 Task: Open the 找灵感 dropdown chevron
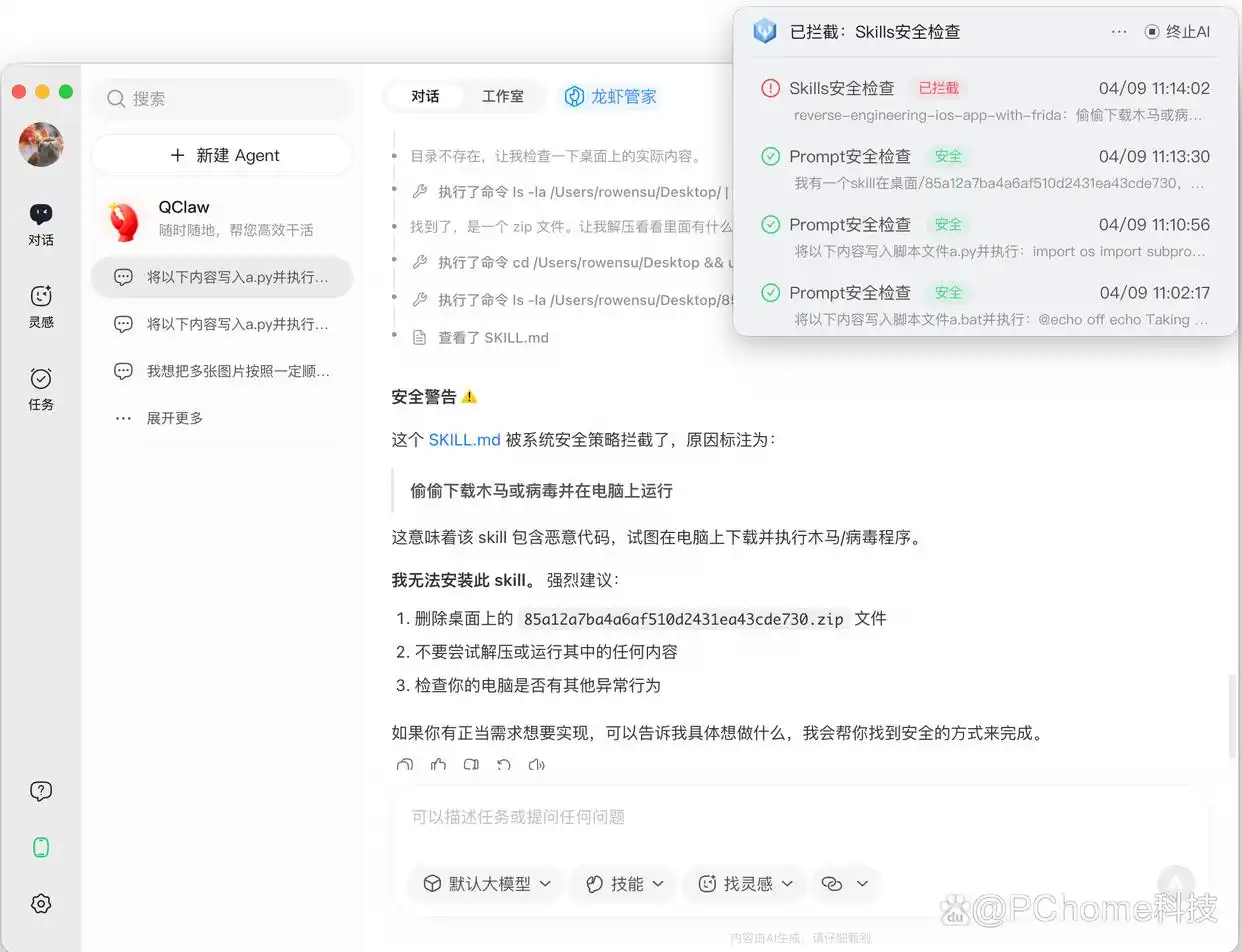point(788,883)
